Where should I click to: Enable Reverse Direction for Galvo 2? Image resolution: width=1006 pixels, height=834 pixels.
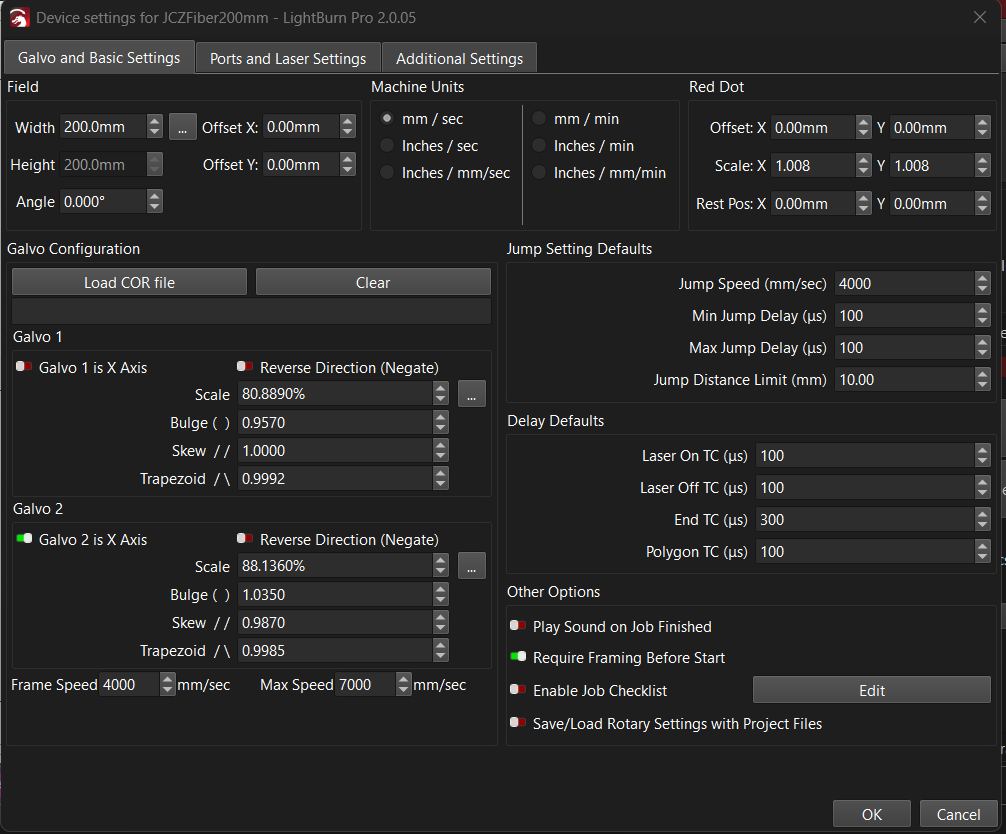coord(245,540)
